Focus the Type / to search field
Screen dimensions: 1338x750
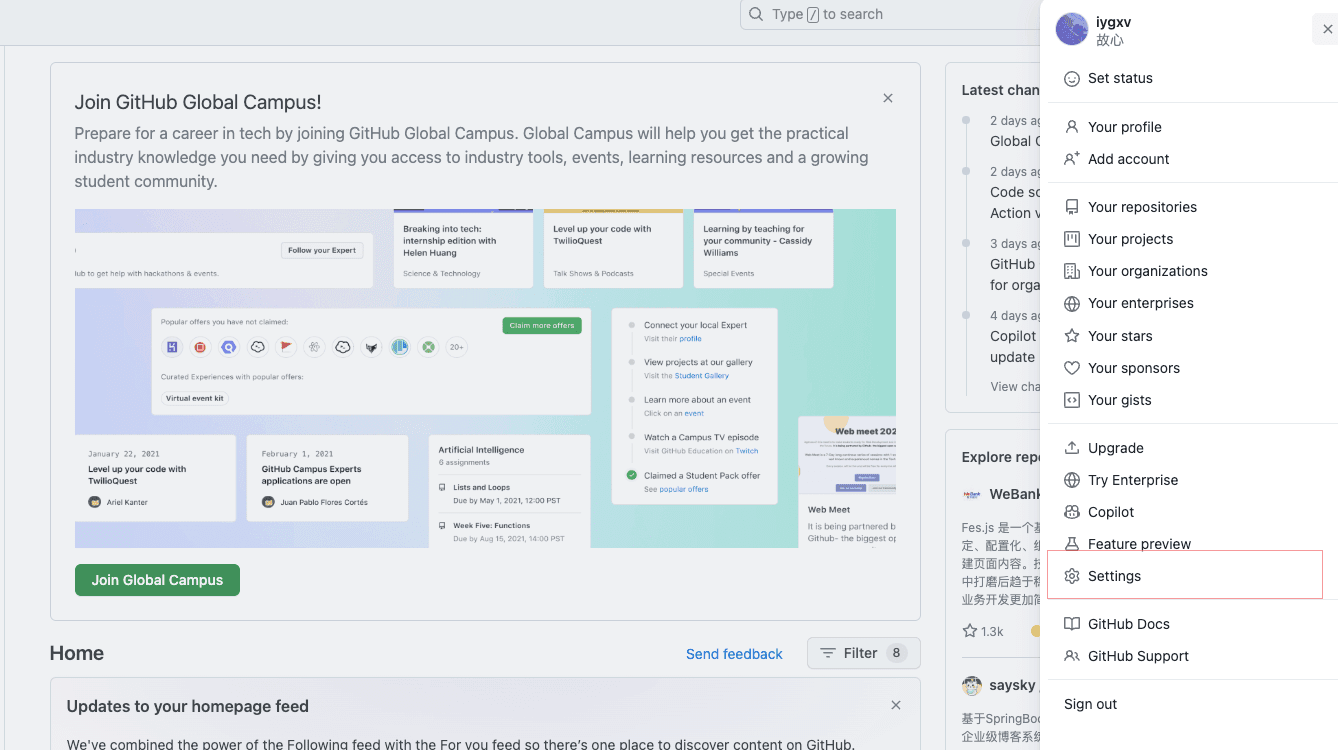[890, 14]
